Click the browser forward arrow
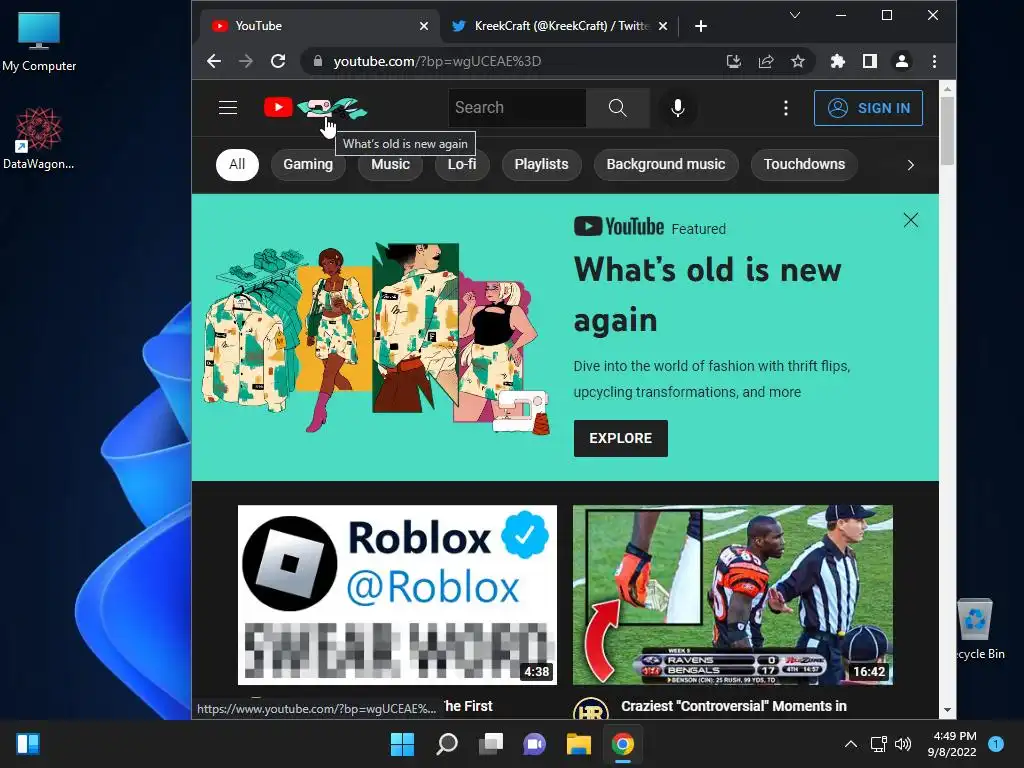The image size is (1024, 768). tap(246, 61)
